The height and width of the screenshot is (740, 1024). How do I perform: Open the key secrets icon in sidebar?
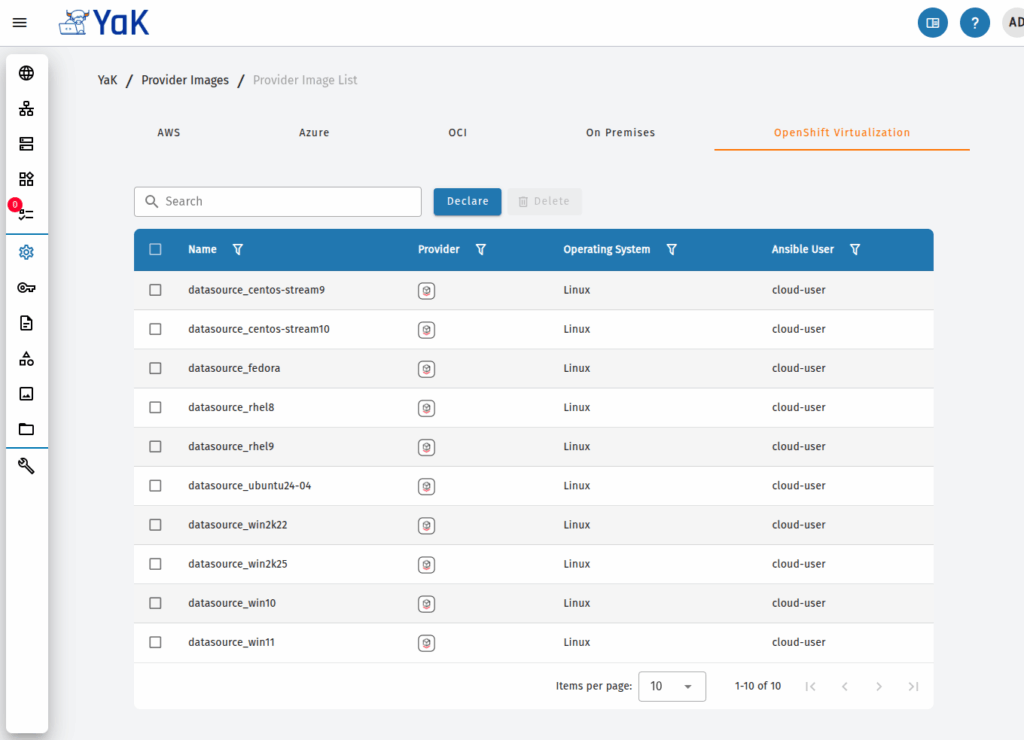tap(26, 287)
